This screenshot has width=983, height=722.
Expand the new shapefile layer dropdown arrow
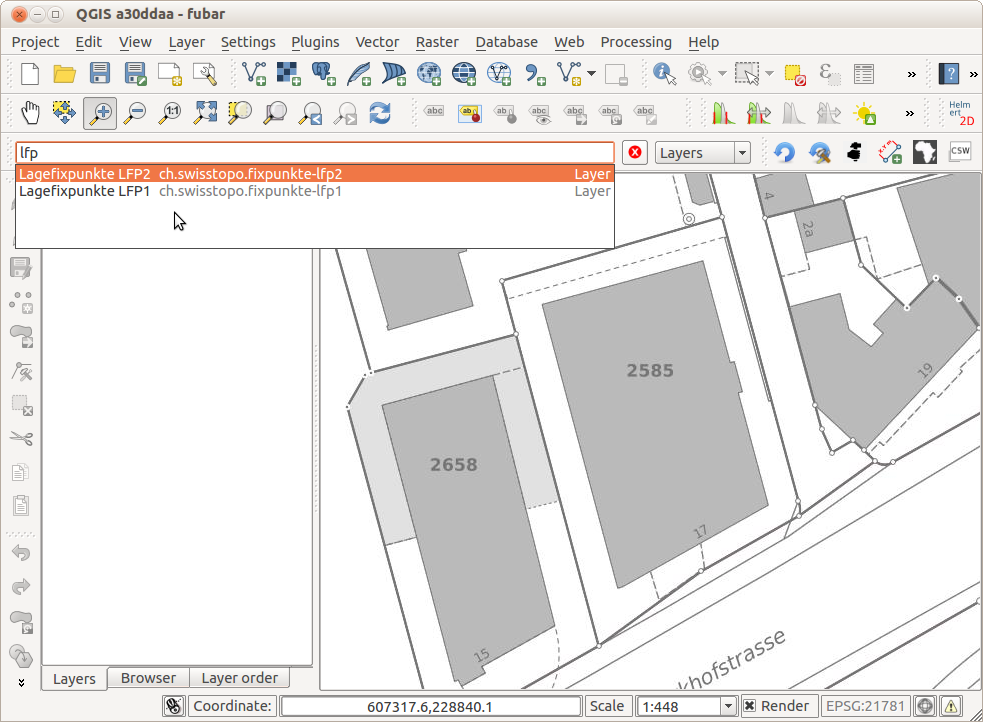point(591,74)
